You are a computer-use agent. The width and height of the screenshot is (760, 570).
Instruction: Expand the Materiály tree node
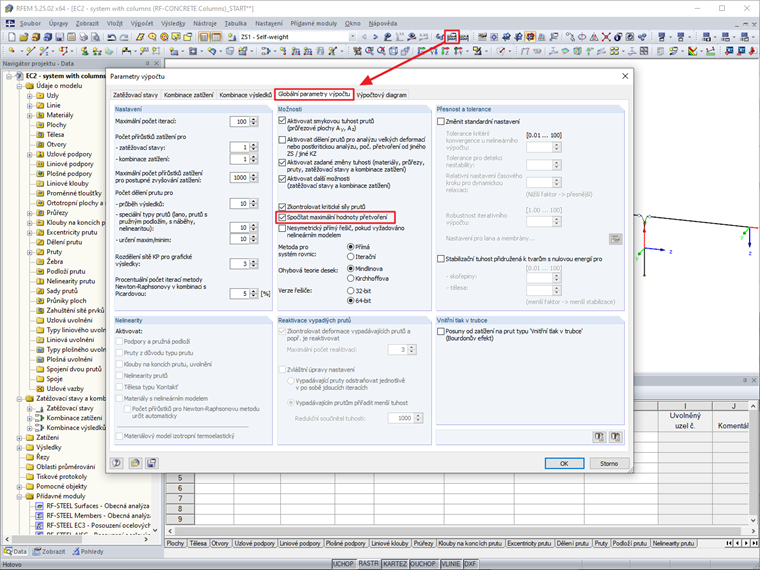[x=30, y=115]
